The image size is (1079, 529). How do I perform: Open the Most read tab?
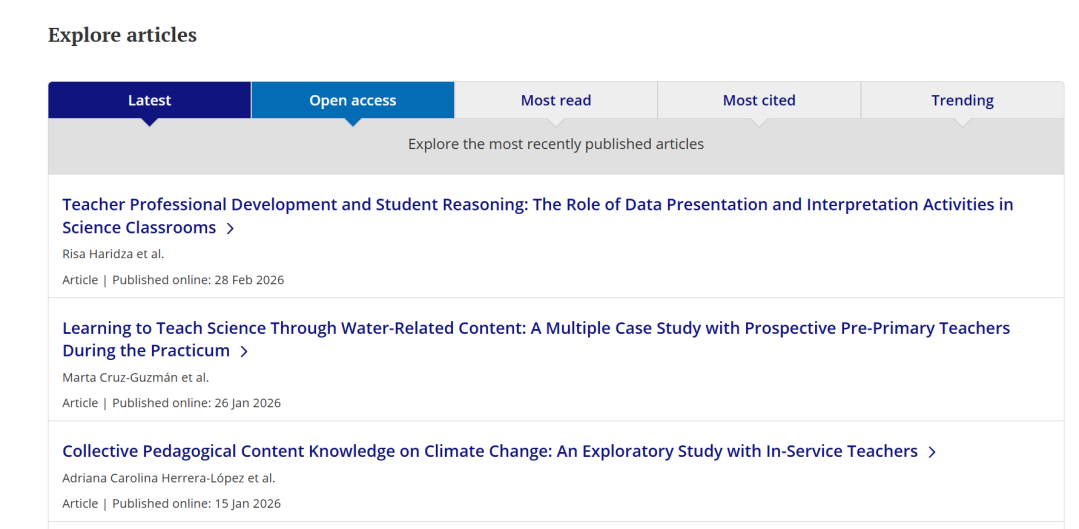[555, 100]
